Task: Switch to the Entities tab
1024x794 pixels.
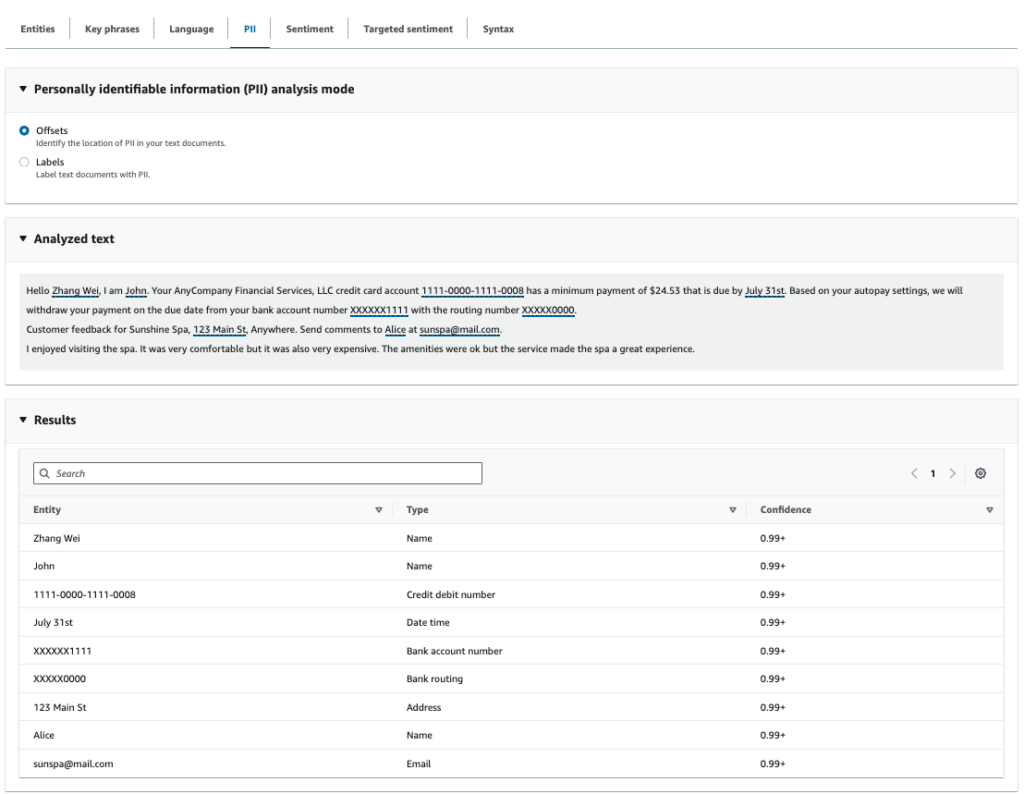Action: click(37, 28)
